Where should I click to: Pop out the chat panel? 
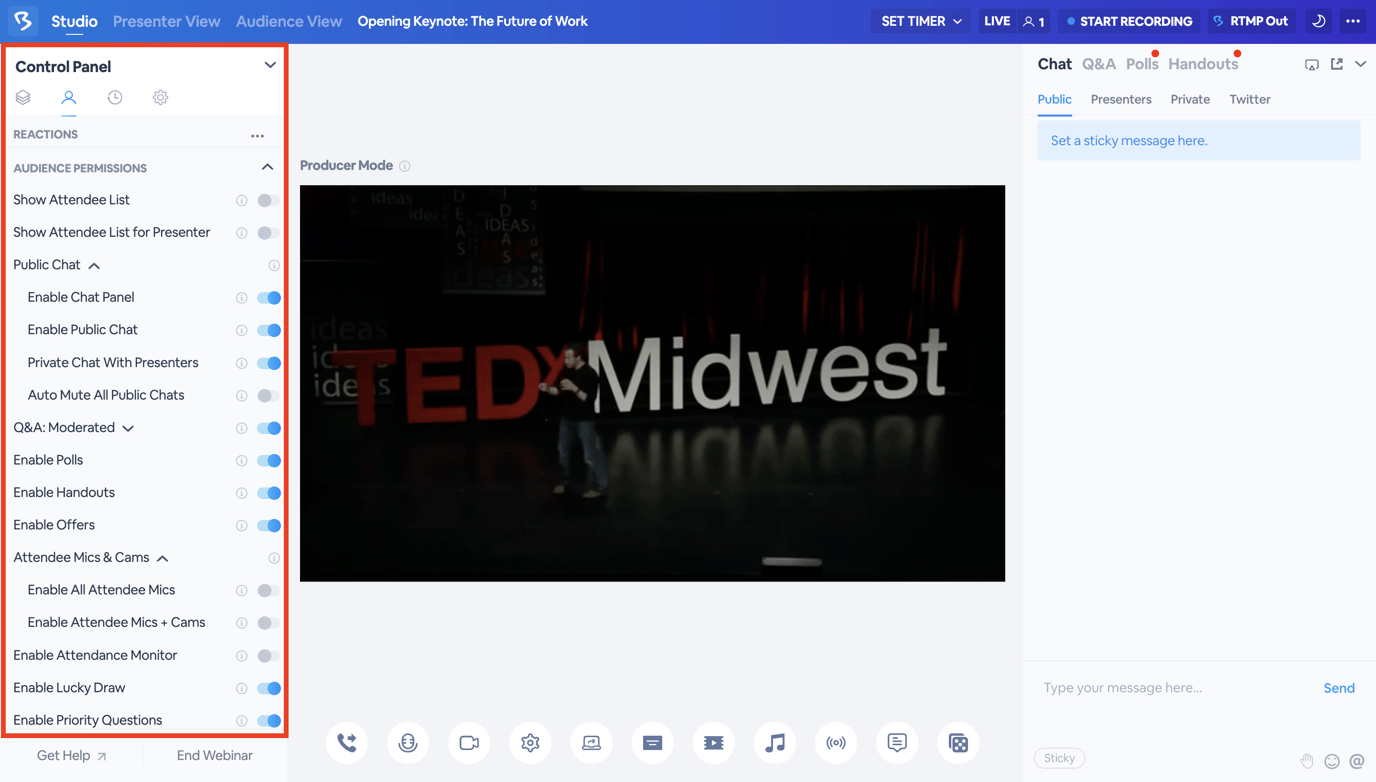tap(1337, 64)
